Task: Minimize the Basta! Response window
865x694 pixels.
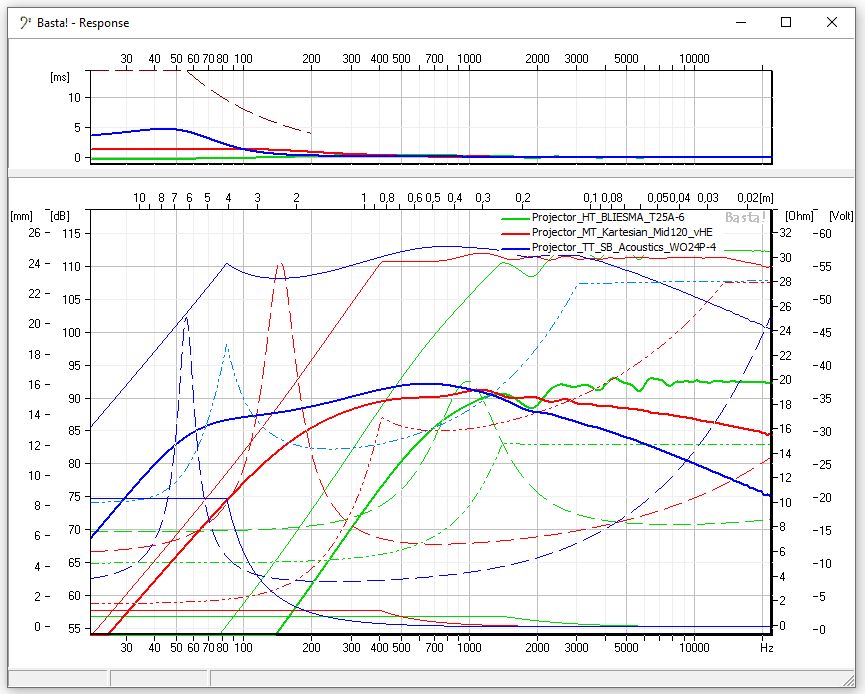Action: [740, 22]
